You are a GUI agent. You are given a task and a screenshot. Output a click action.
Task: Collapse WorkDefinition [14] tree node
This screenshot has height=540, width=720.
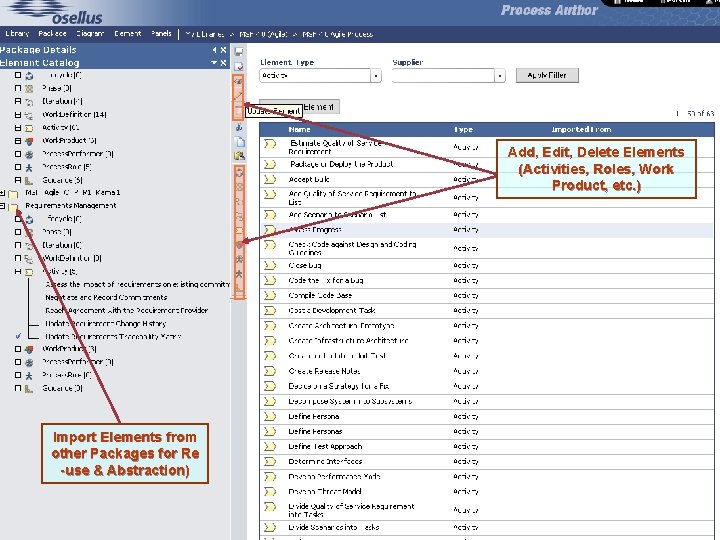(18, 115)
